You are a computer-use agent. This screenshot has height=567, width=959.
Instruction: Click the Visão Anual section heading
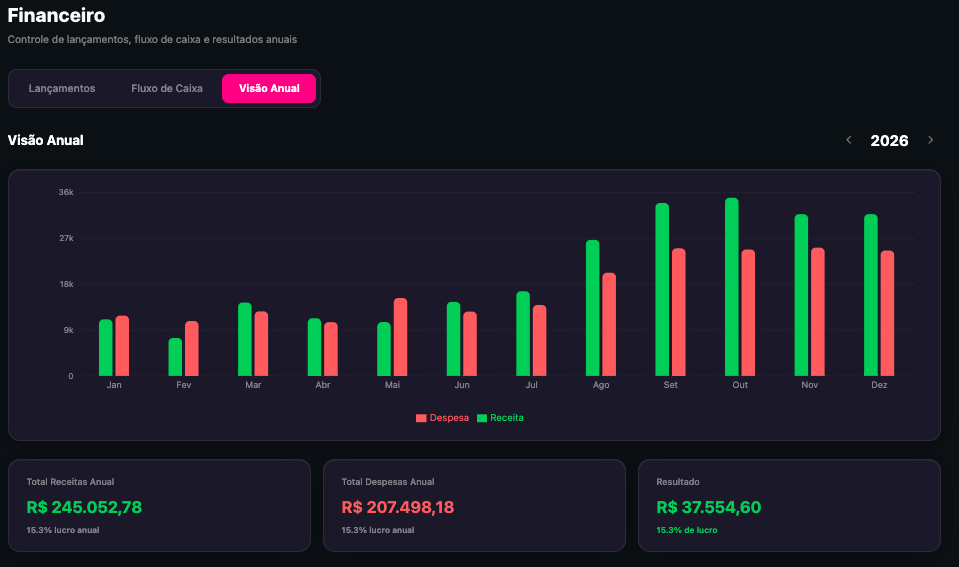(x=45, y=140)
